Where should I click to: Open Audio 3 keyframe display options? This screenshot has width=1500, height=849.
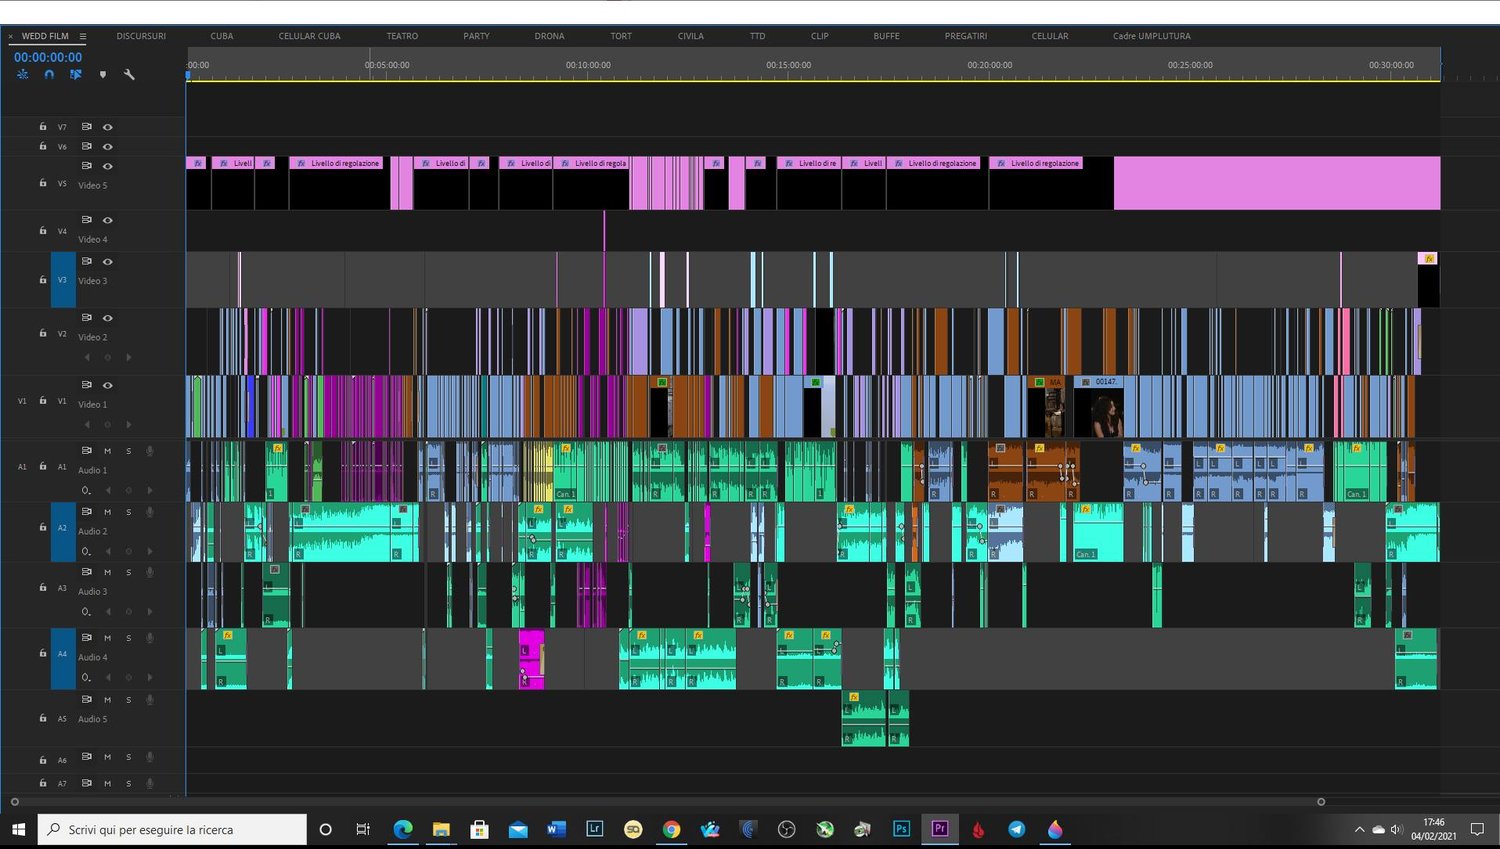(86, 611)
